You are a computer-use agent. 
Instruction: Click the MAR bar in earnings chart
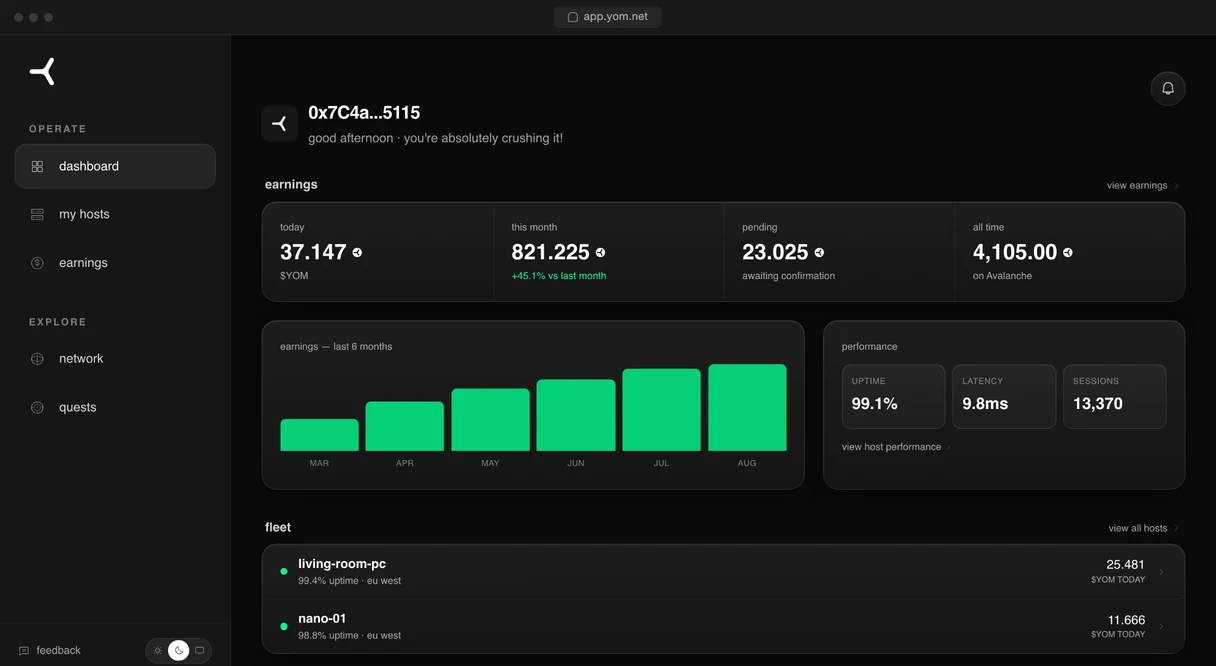click(319, 435)
